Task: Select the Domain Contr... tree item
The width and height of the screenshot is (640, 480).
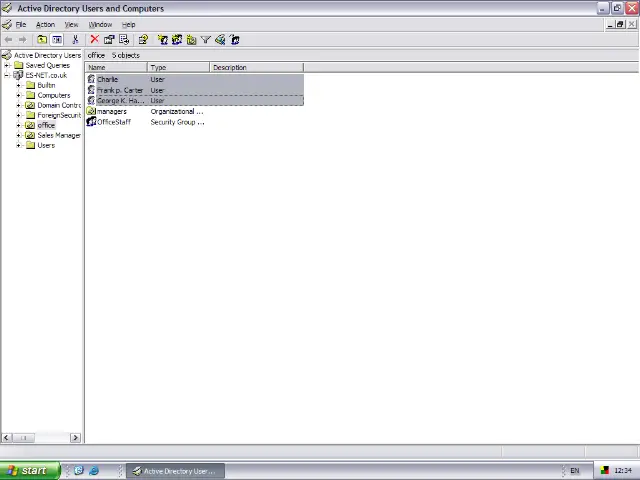Action: click(x=59, y=105)
